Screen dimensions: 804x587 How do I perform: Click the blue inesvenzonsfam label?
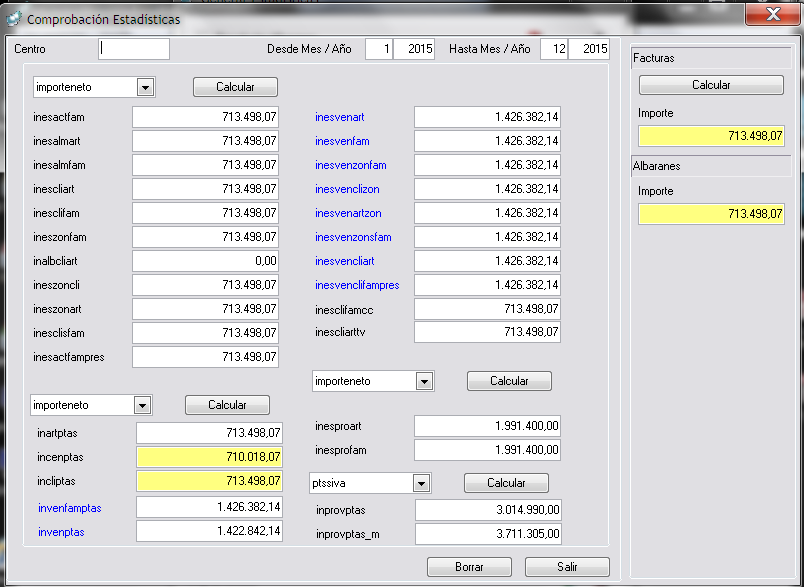click(353, 237)
